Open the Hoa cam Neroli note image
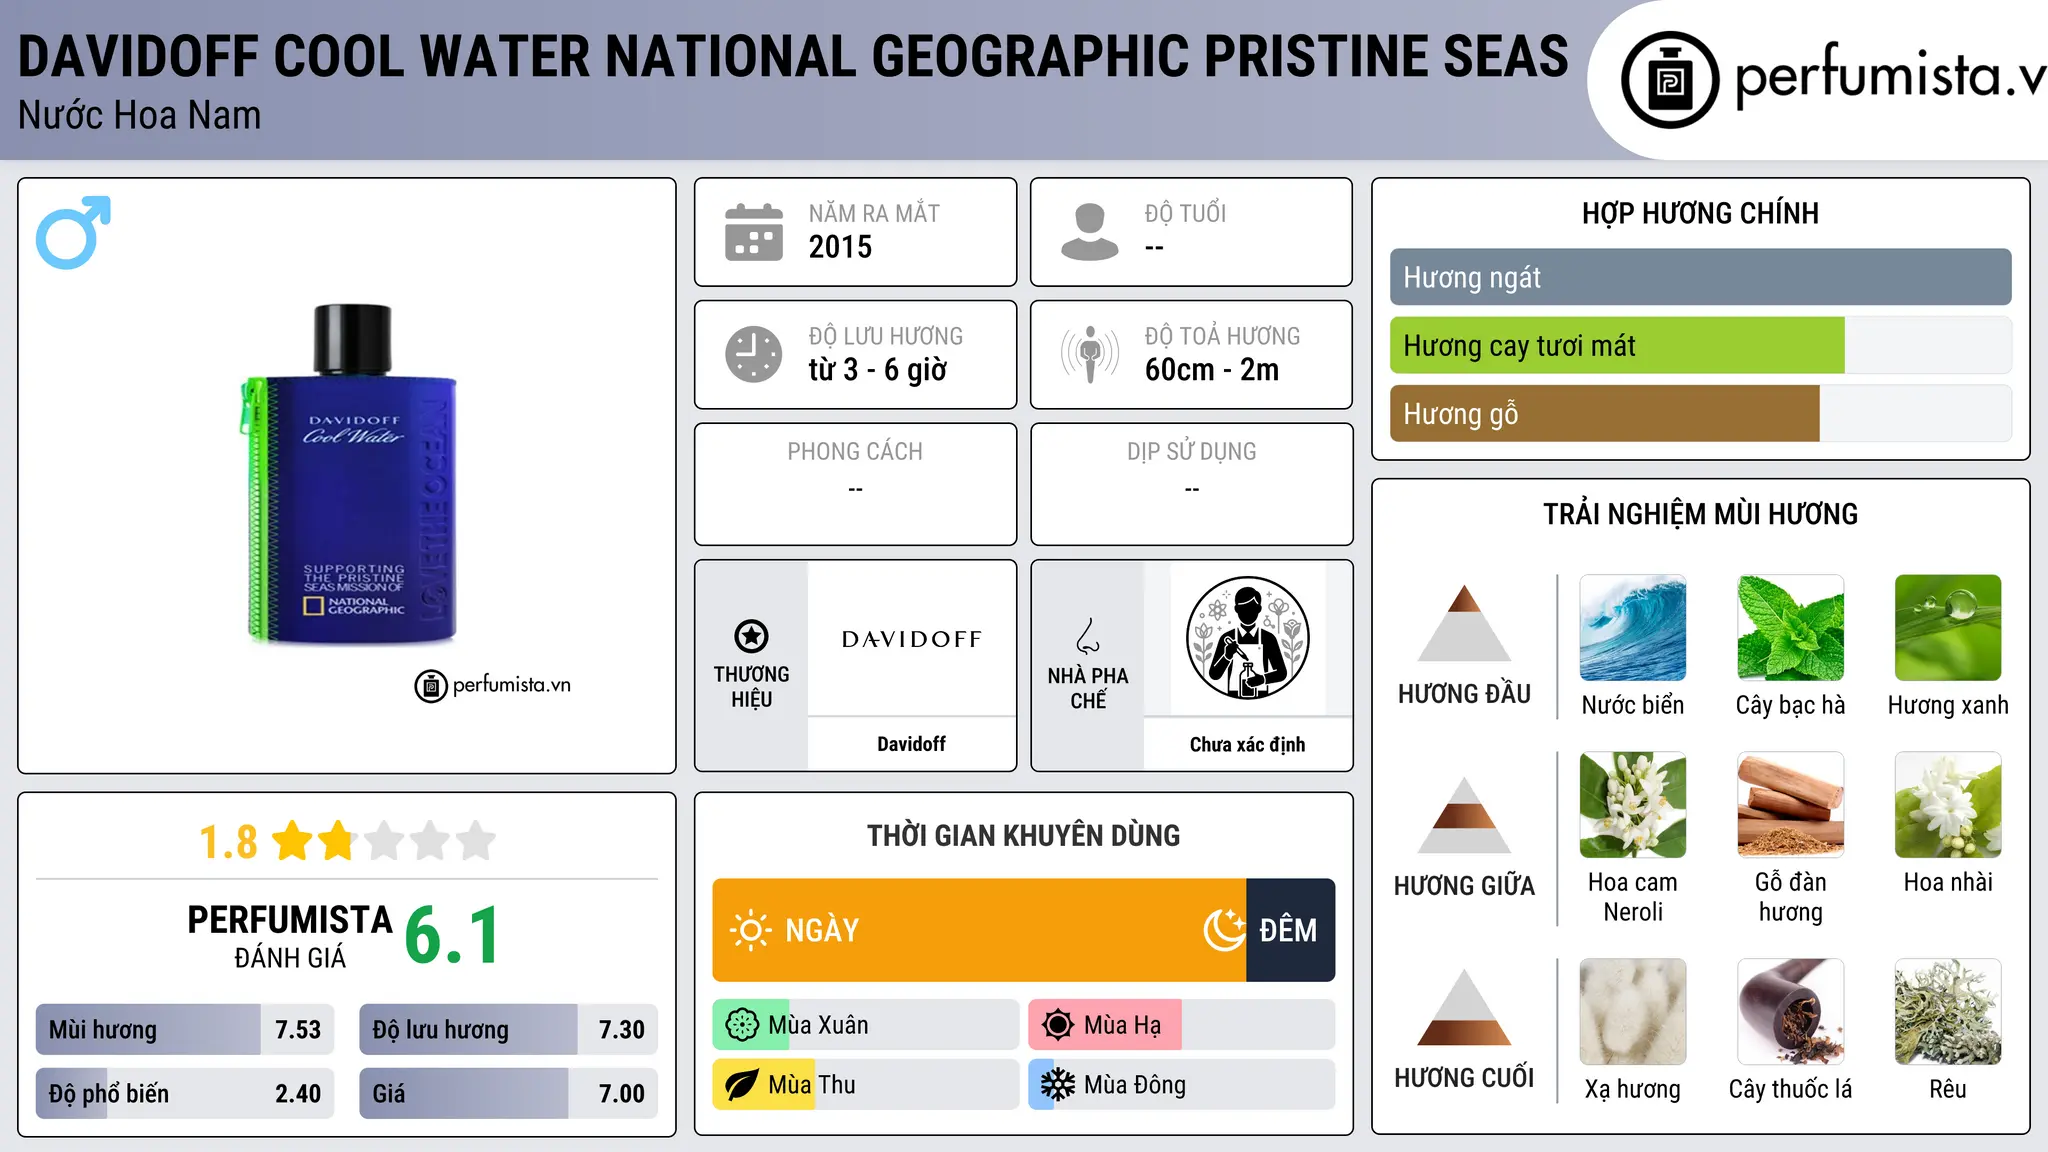Viewport: 2048px width, 1152px height. 1633,805
